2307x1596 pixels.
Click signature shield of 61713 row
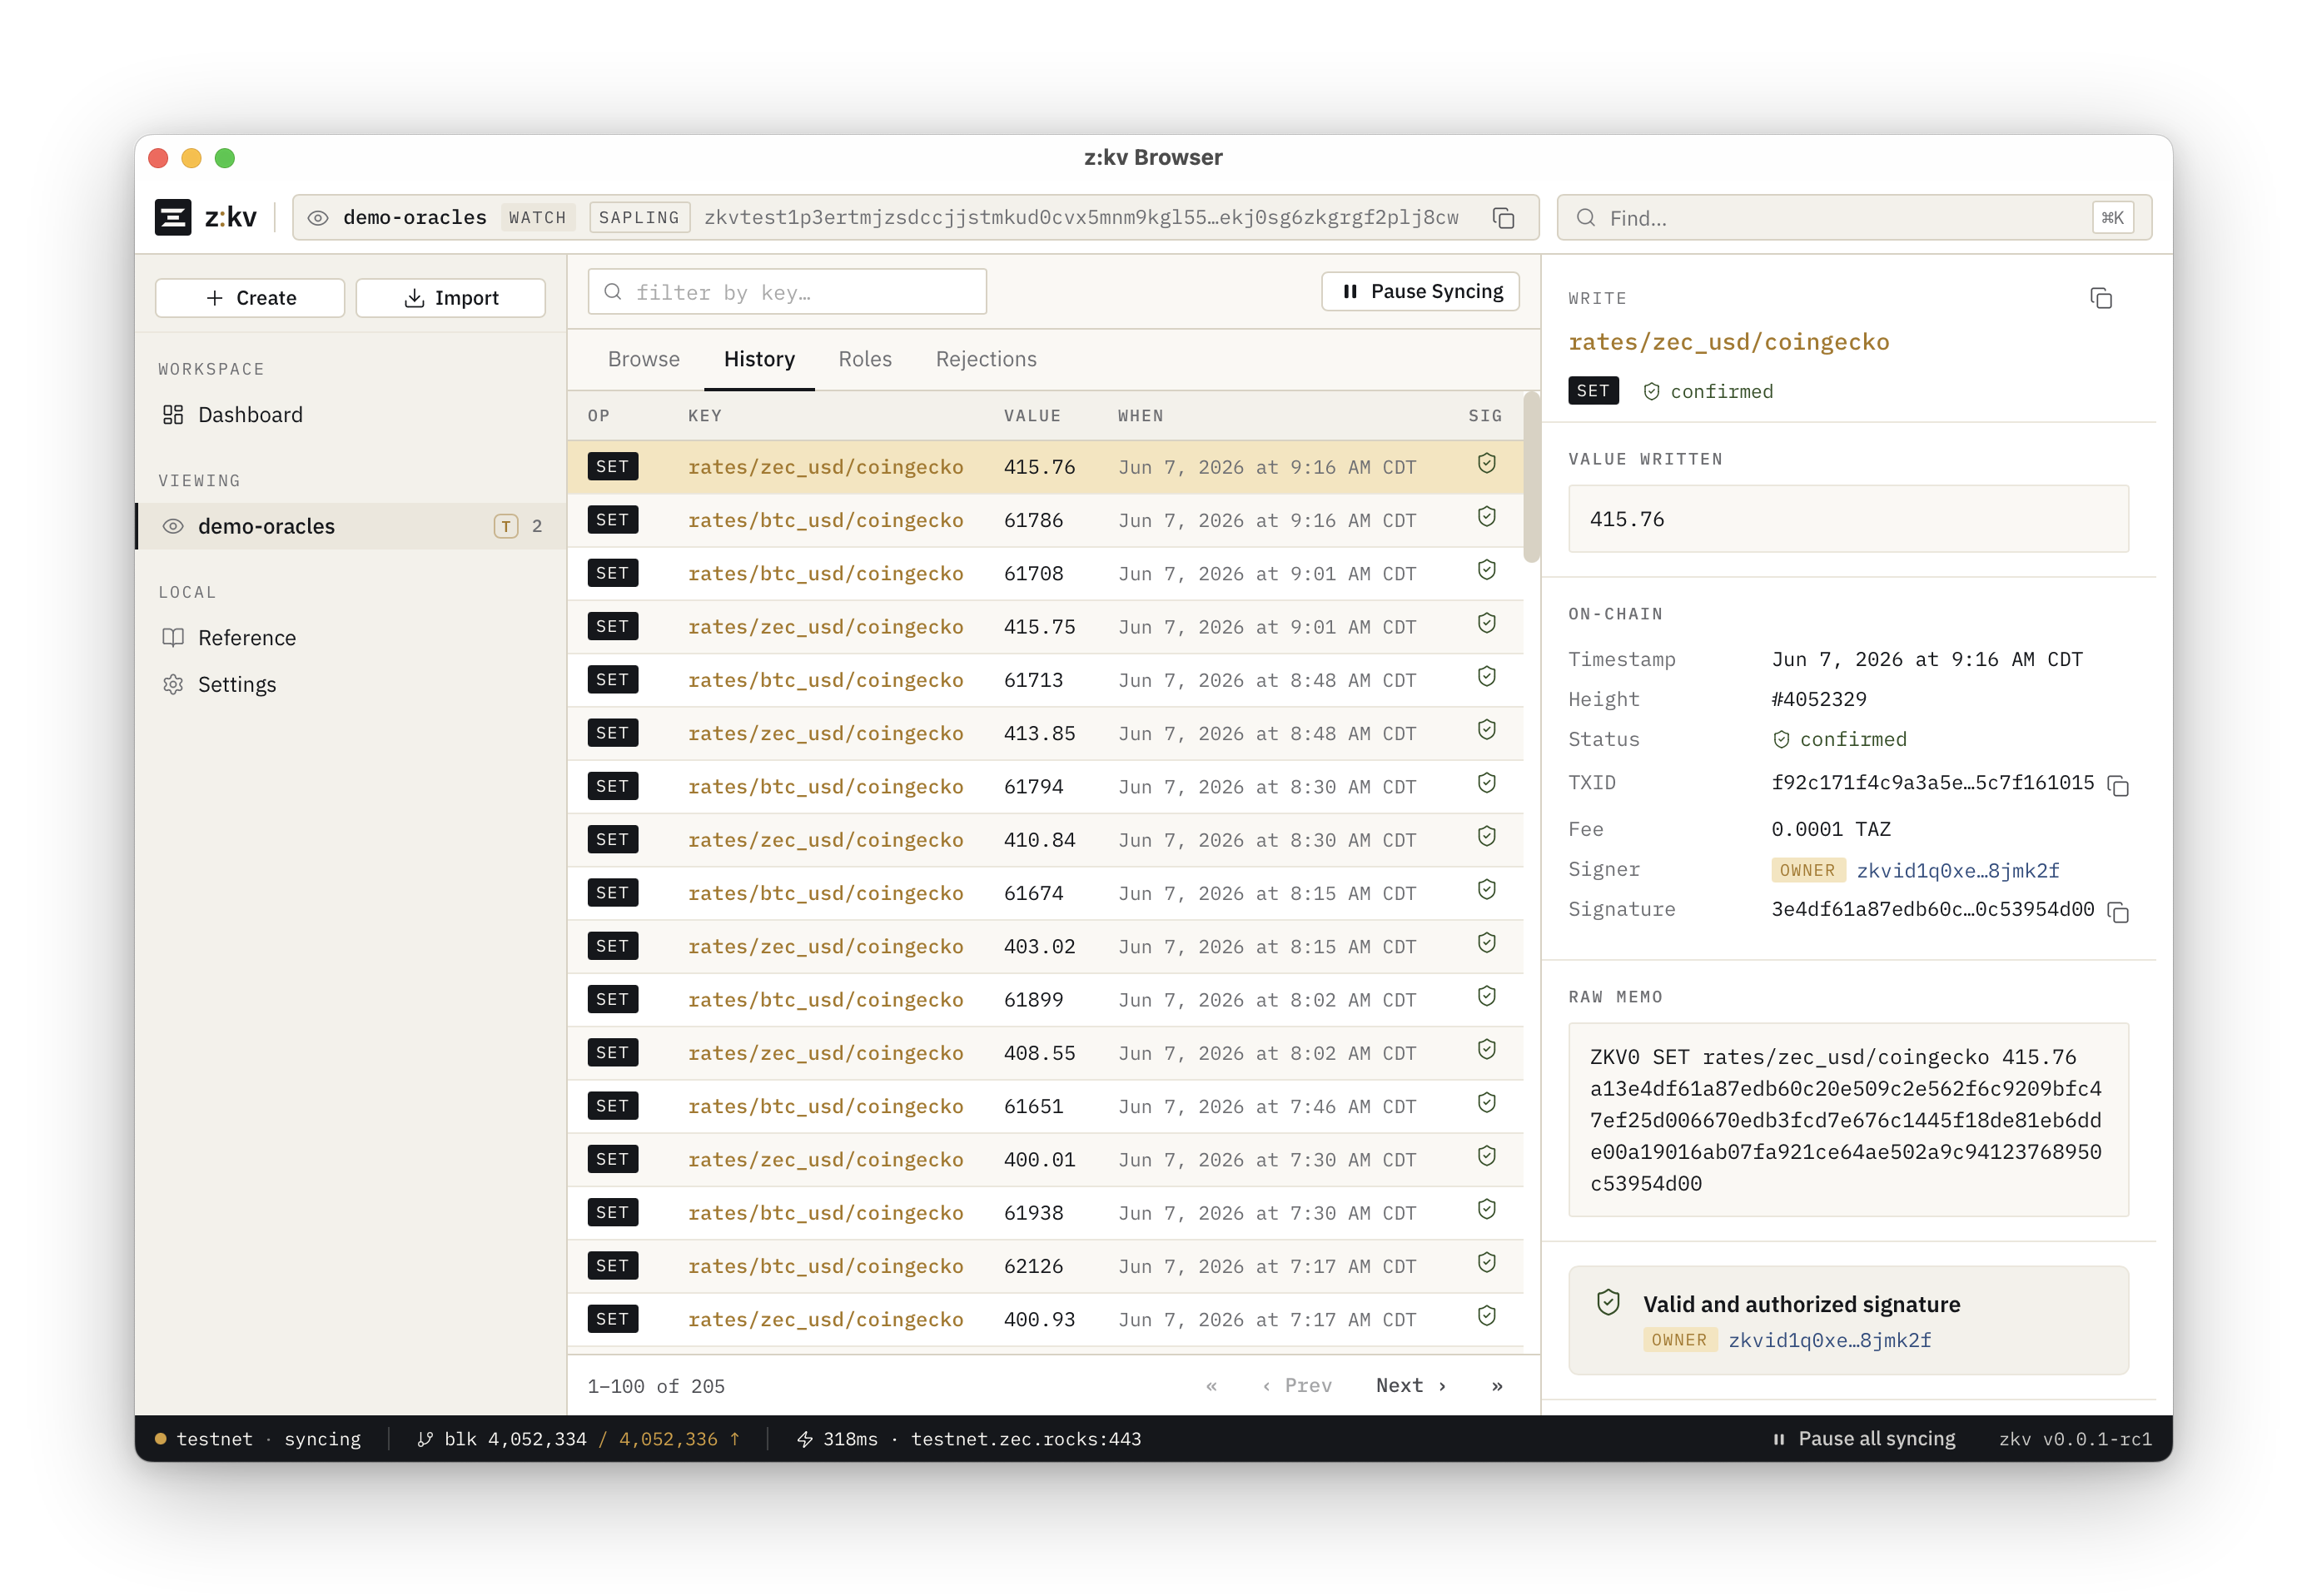[x=1487, y=676]
